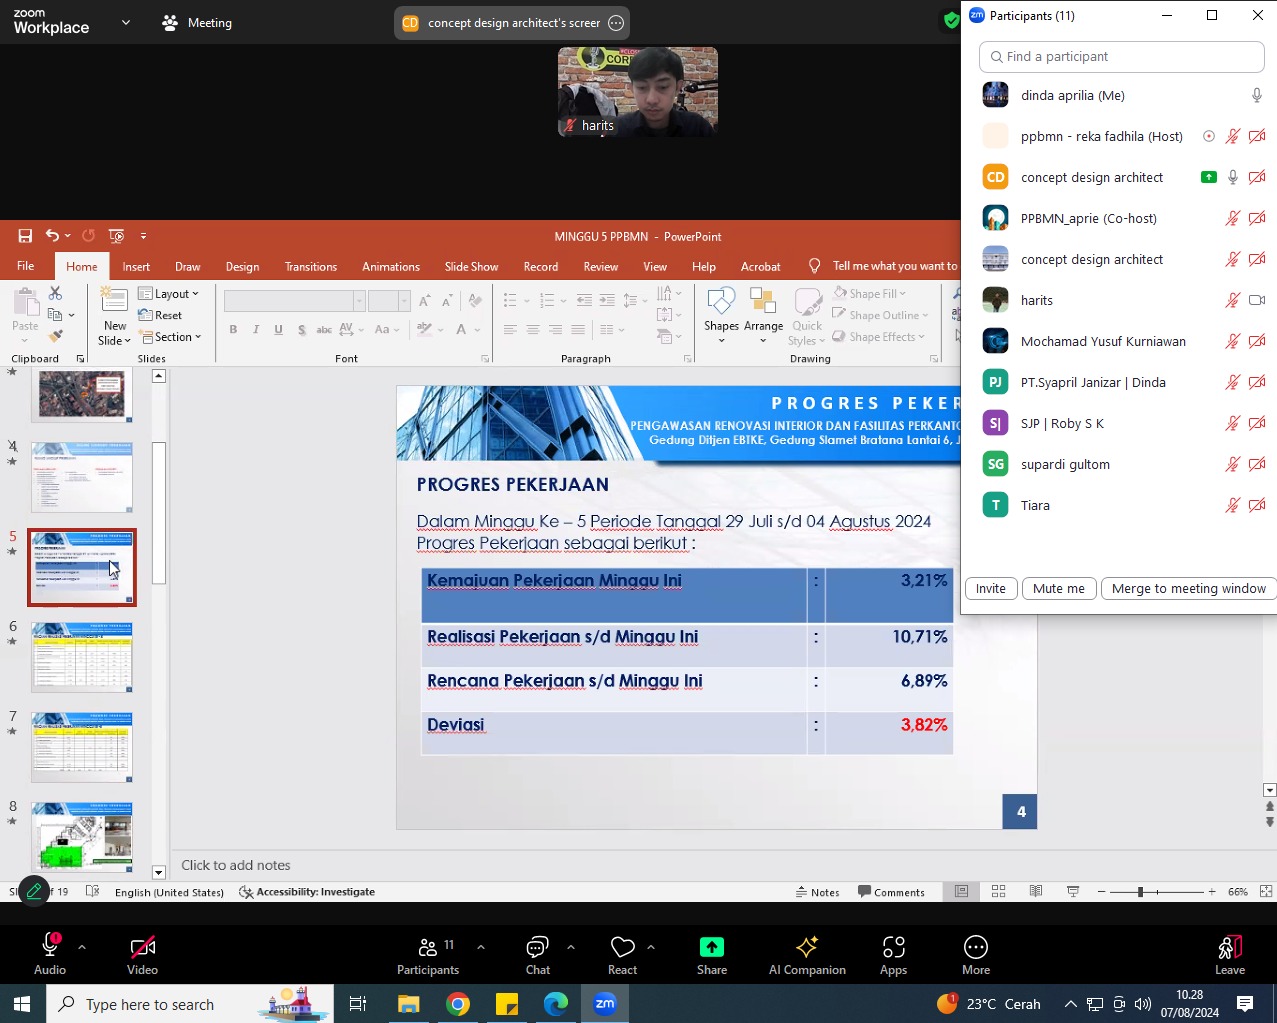Screen dimensions: 1277x1023
Task: Click the Invite button
Action: [x=990, y=589]
